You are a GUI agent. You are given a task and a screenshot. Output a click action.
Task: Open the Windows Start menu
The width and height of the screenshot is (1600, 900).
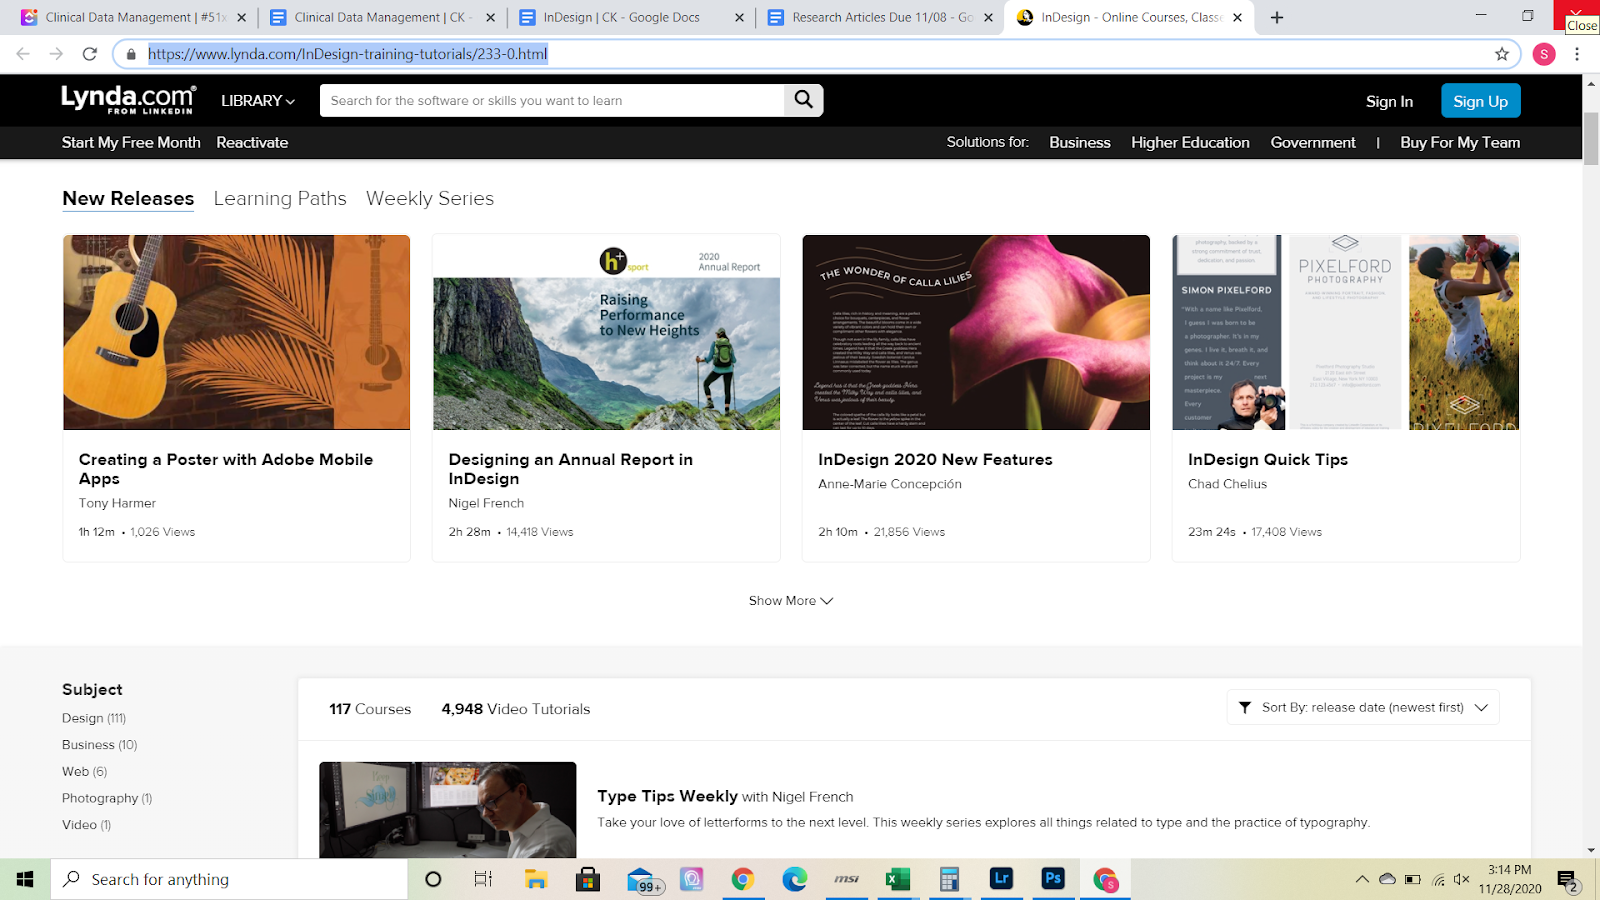click(25, 879)
